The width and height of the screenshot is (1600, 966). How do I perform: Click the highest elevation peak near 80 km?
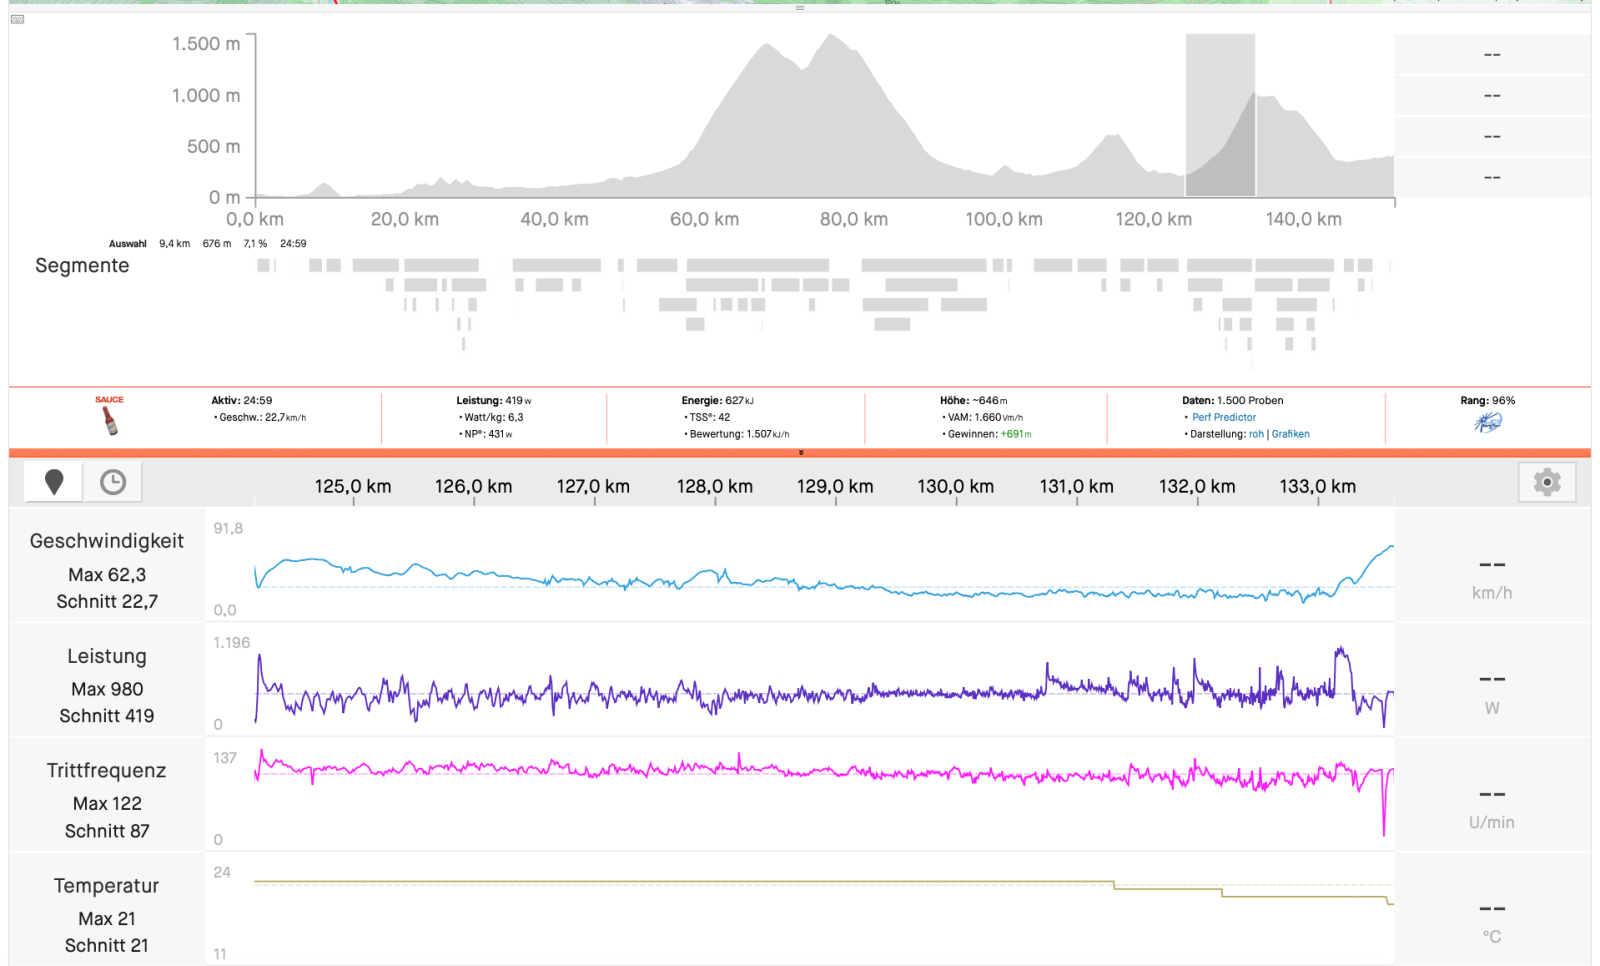(x=830, y=40)
